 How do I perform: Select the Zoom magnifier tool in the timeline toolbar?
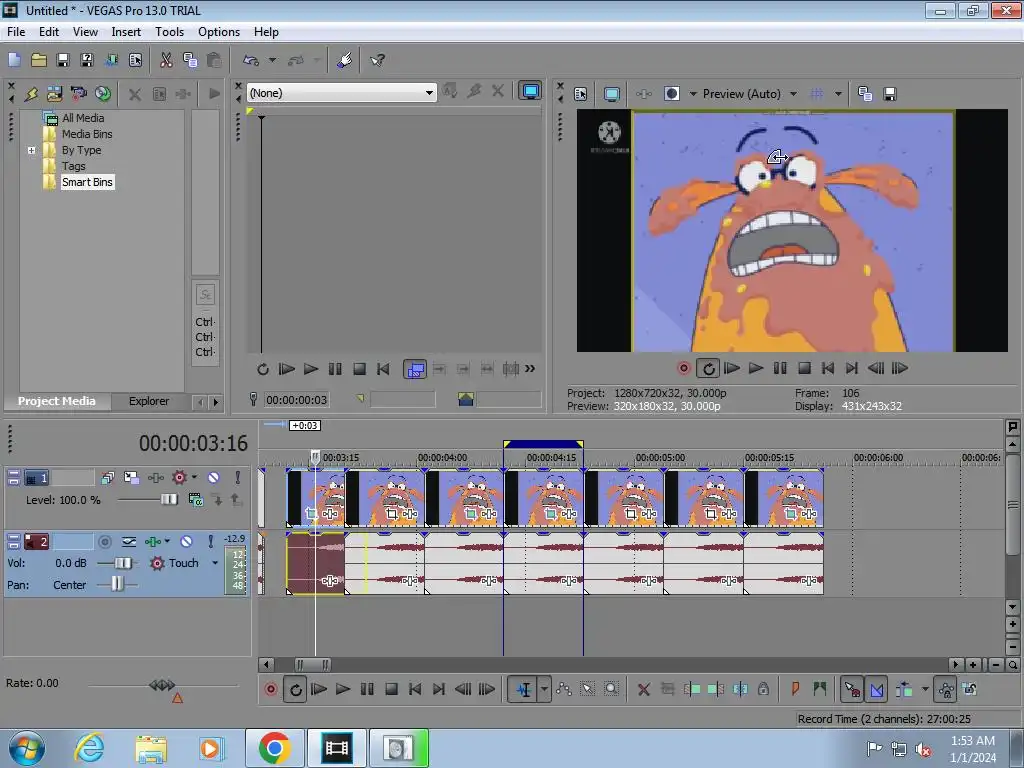click(611, 689)
